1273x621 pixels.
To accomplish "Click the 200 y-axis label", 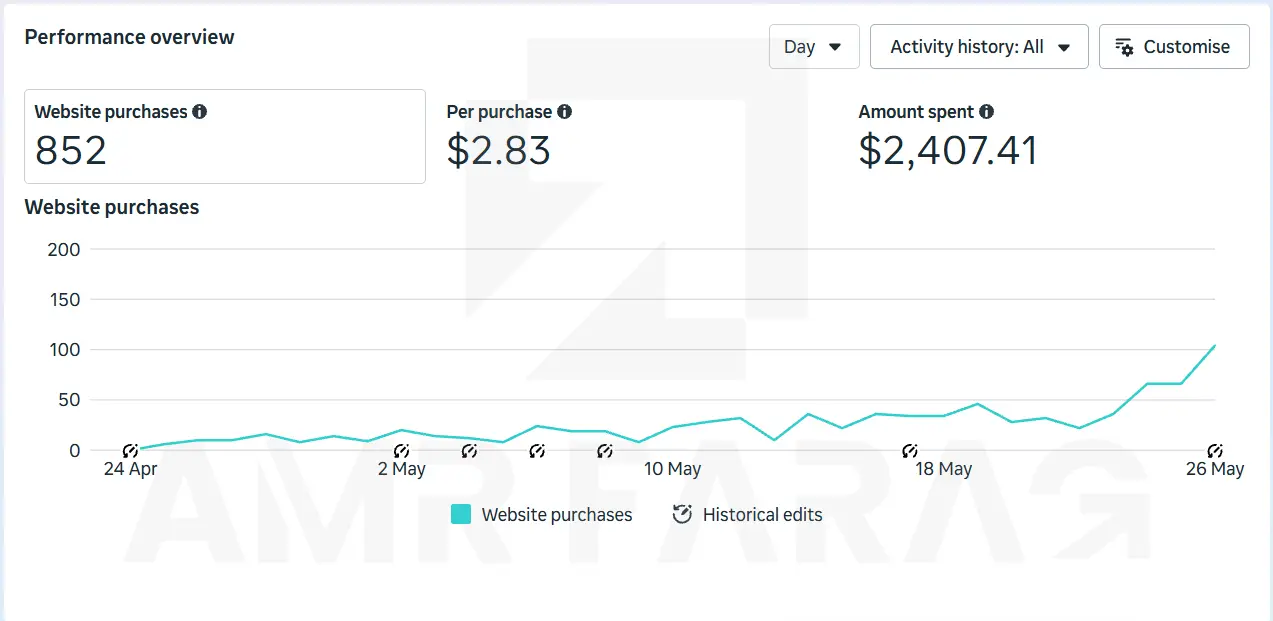I will click(64, 249).
